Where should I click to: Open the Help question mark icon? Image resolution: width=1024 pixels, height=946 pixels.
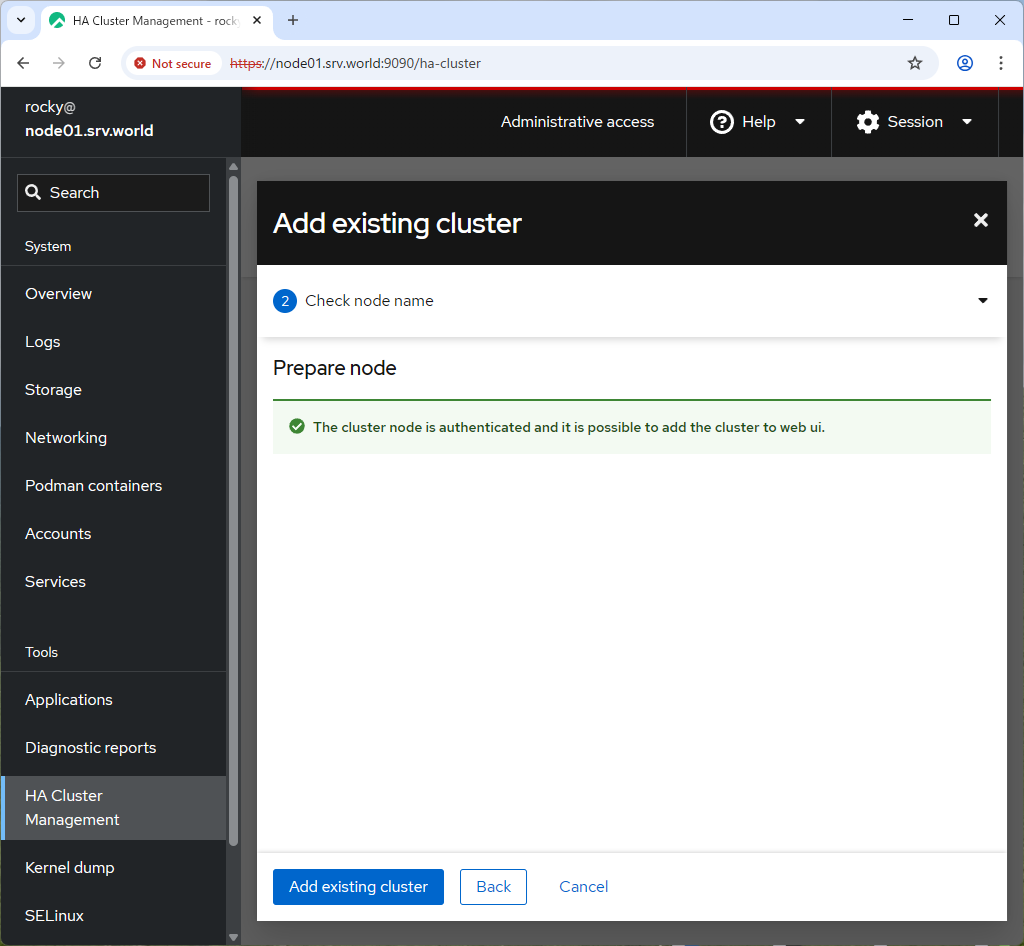click(722, 122)
